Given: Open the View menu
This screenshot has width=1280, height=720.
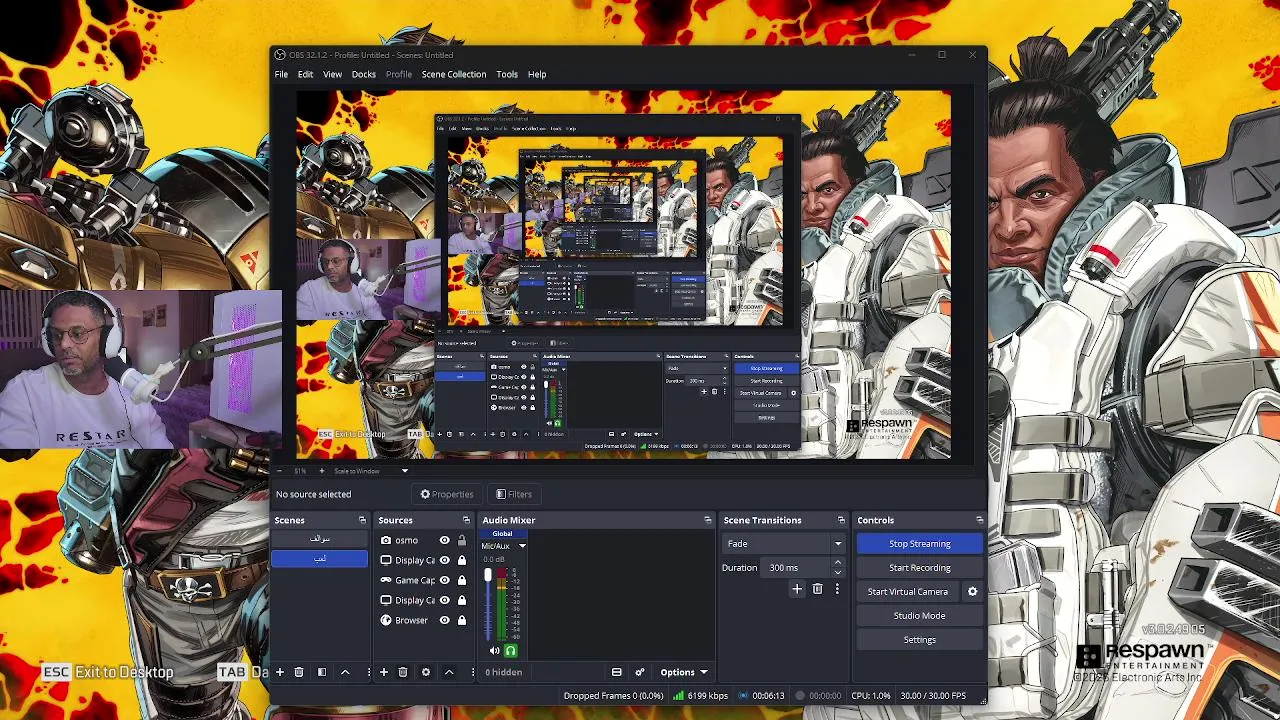Looking at the screenshot, I should [332, 74].
